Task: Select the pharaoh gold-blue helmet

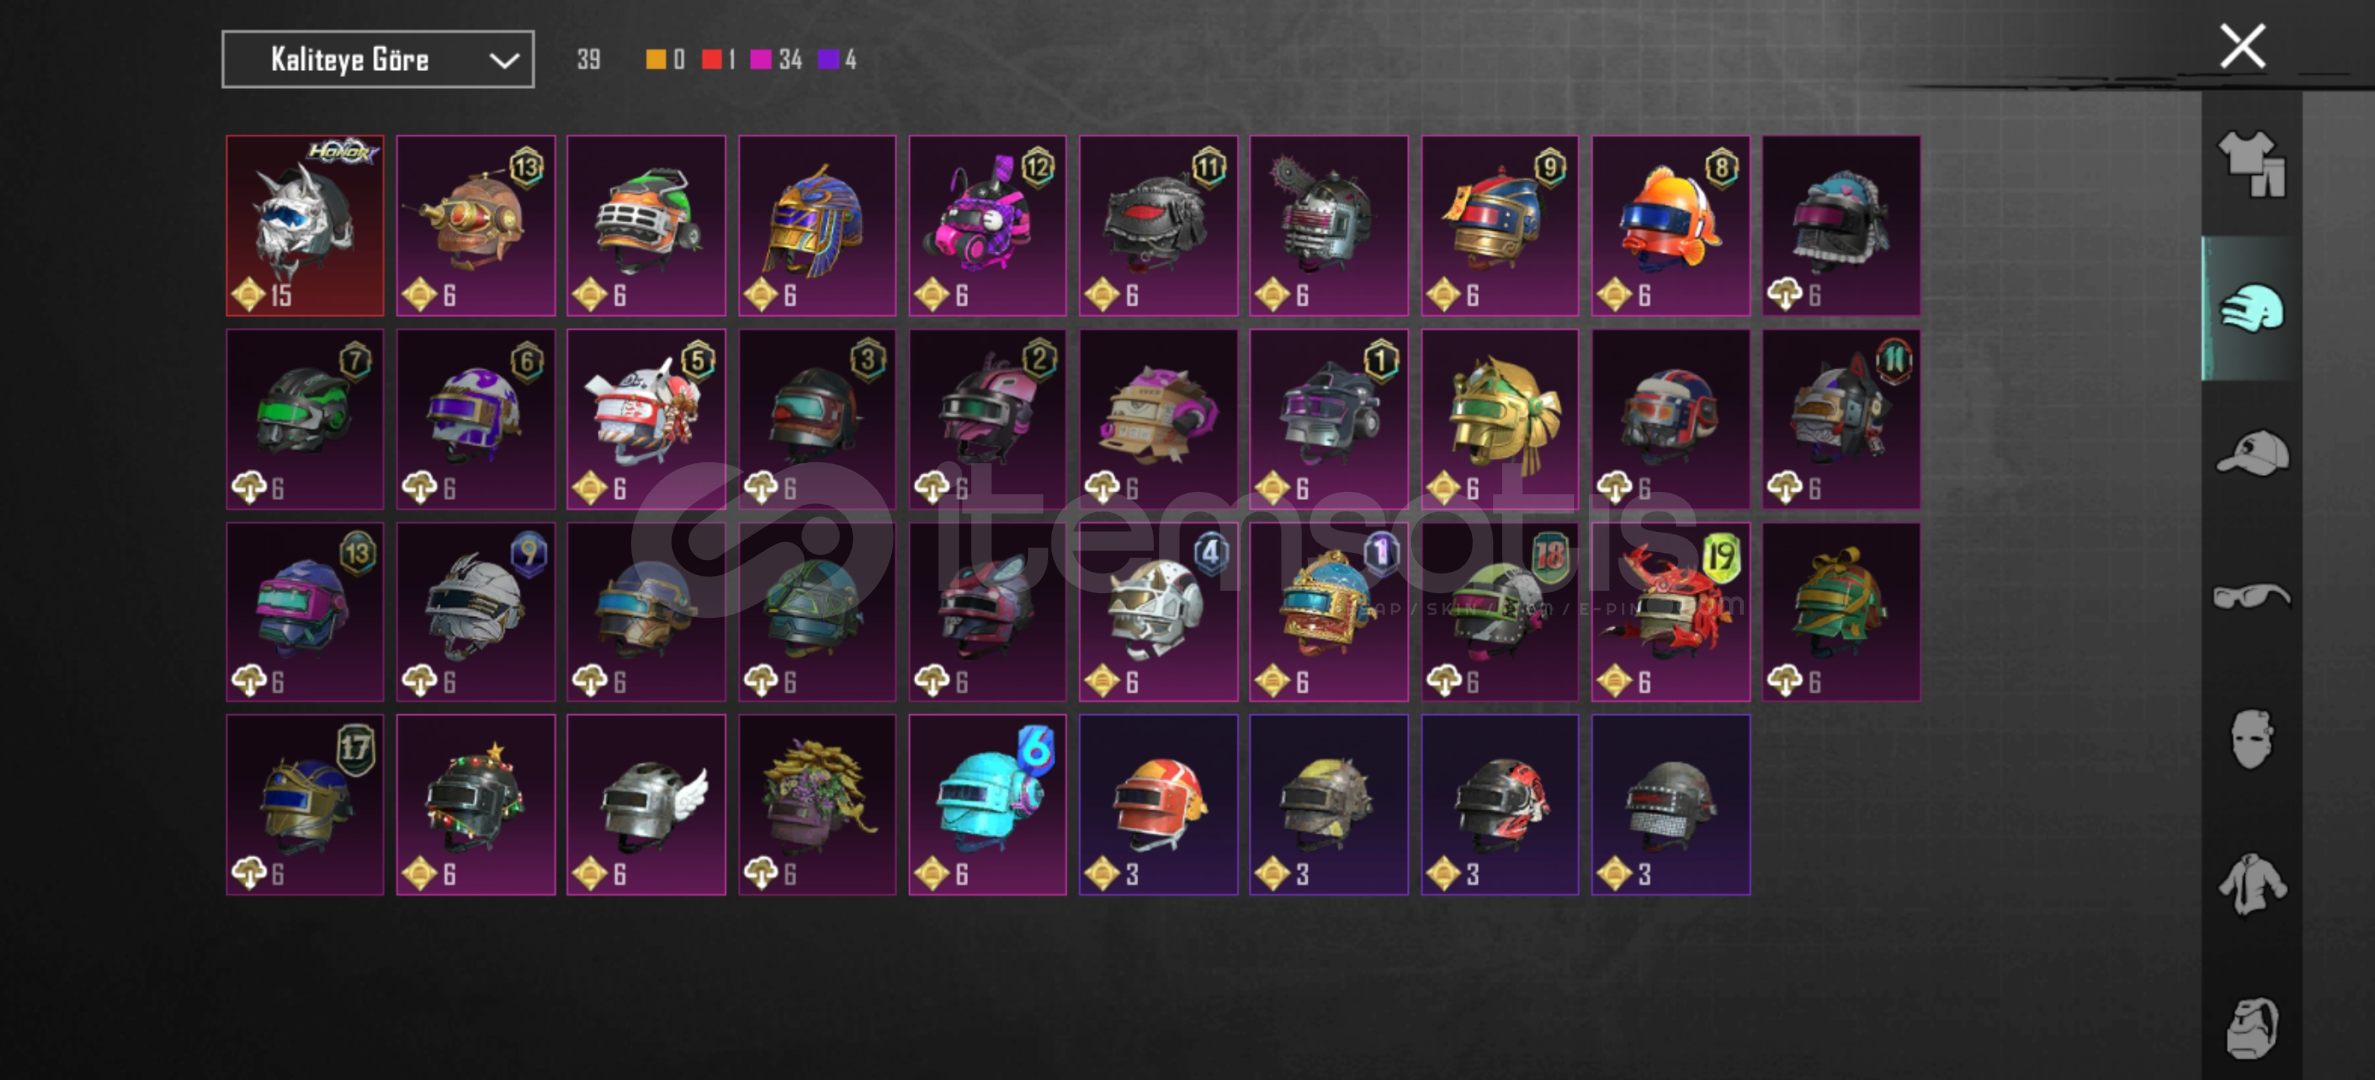Action: (817, 225)
